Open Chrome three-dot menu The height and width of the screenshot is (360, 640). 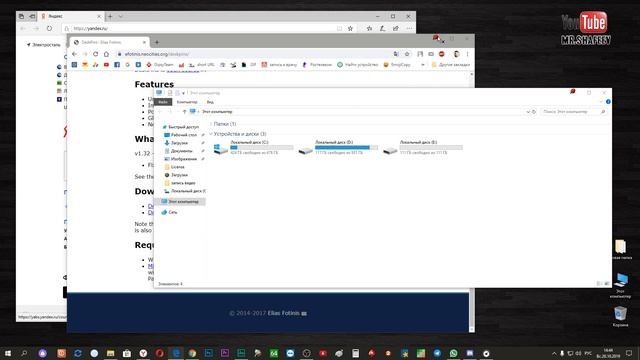[467, 54]
